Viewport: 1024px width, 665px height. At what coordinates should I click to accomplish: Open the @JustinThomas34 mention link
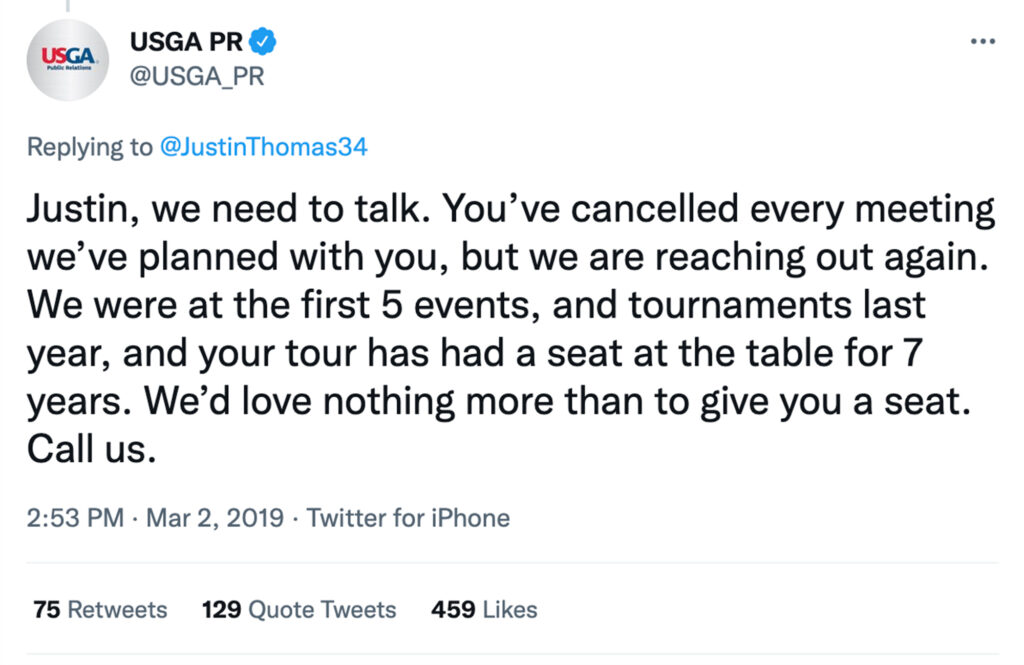tap(263, 146)
